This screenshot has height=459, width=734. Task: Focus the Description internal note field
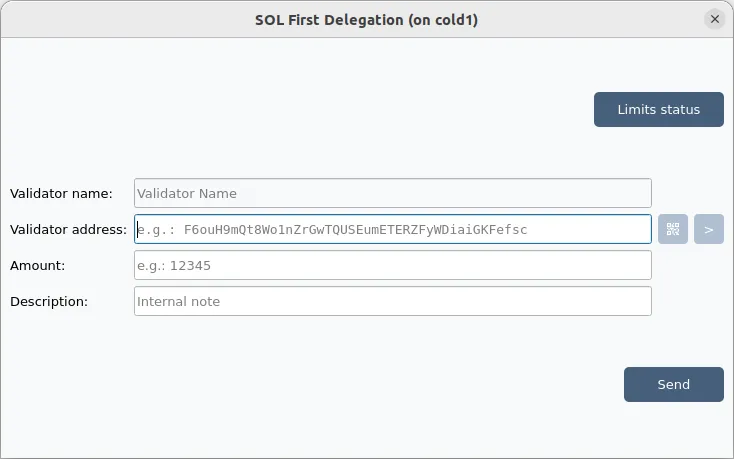pos(393,301)
